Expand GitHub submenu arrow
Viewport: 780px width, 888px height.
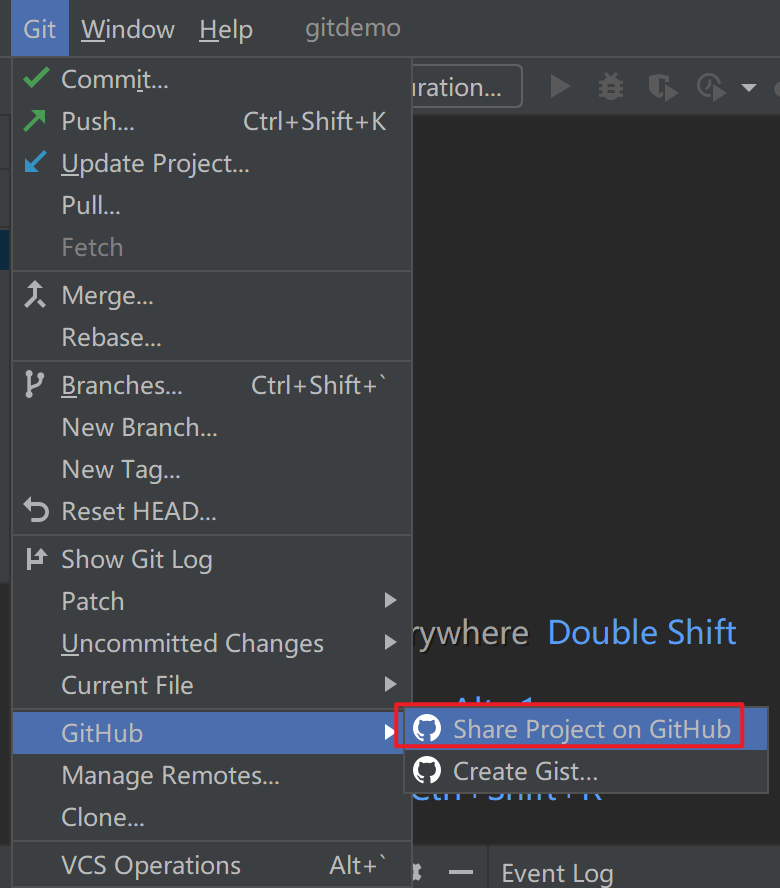[389, 732]
